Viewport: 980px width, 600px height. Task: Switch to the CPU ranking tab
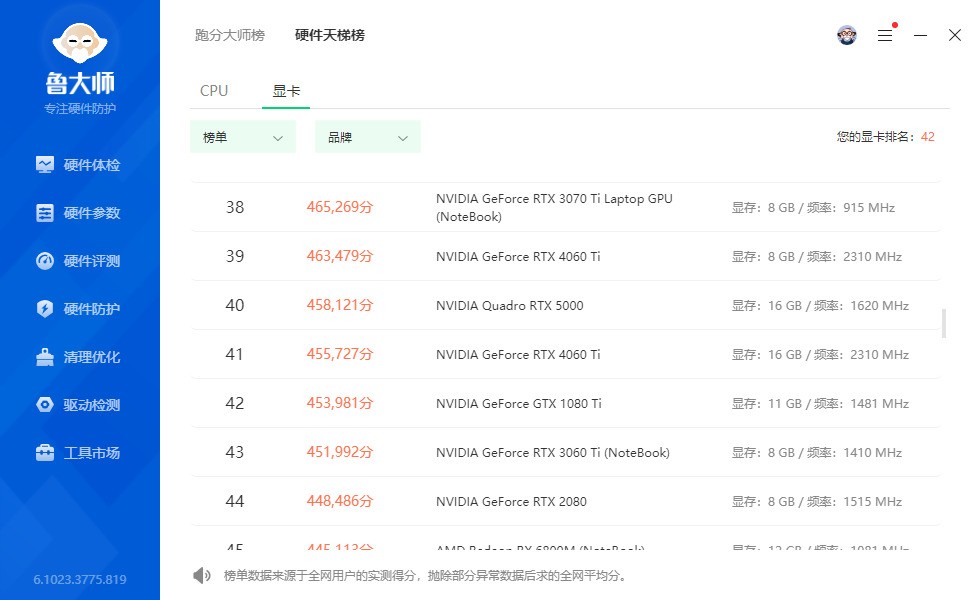tap(214, 91)
